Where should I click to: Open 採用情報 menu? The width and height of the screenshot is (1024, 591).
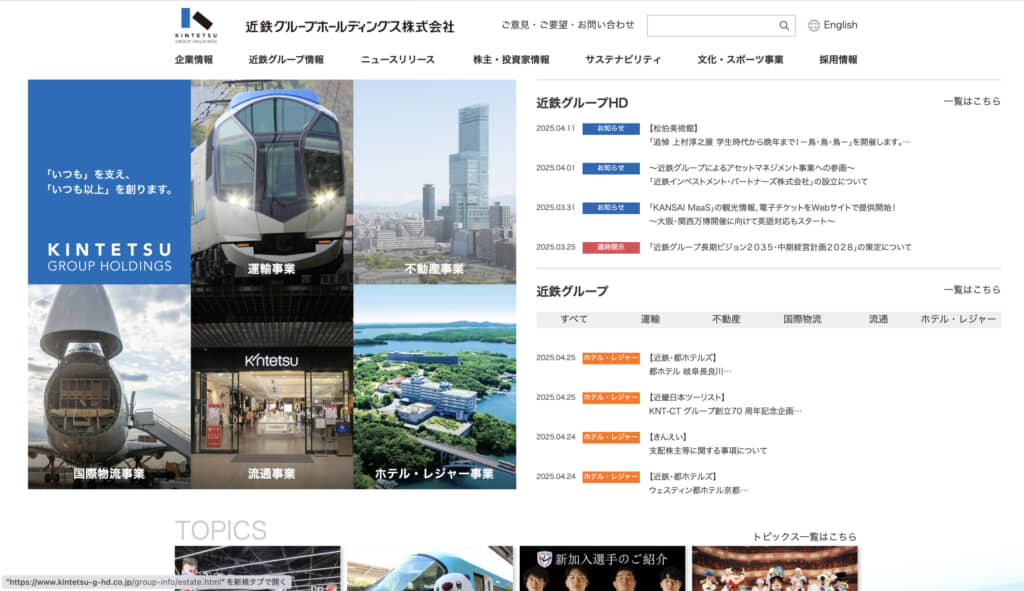pyautogui.click(x=838, y=59)
